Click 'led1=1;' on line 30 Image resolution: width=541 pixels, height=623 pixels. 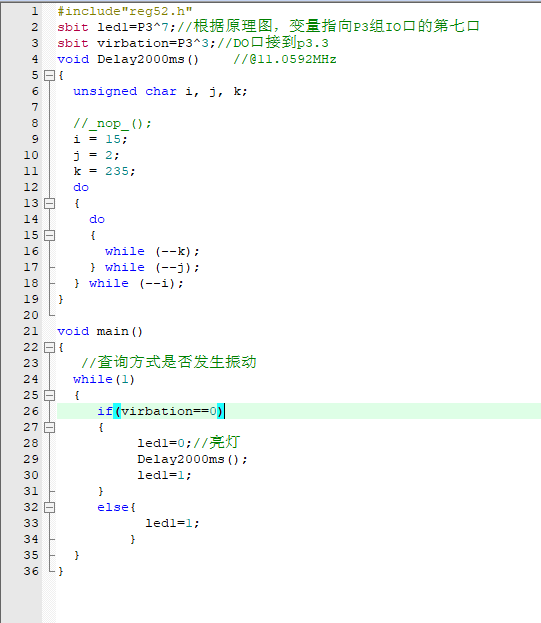[164, 475]
